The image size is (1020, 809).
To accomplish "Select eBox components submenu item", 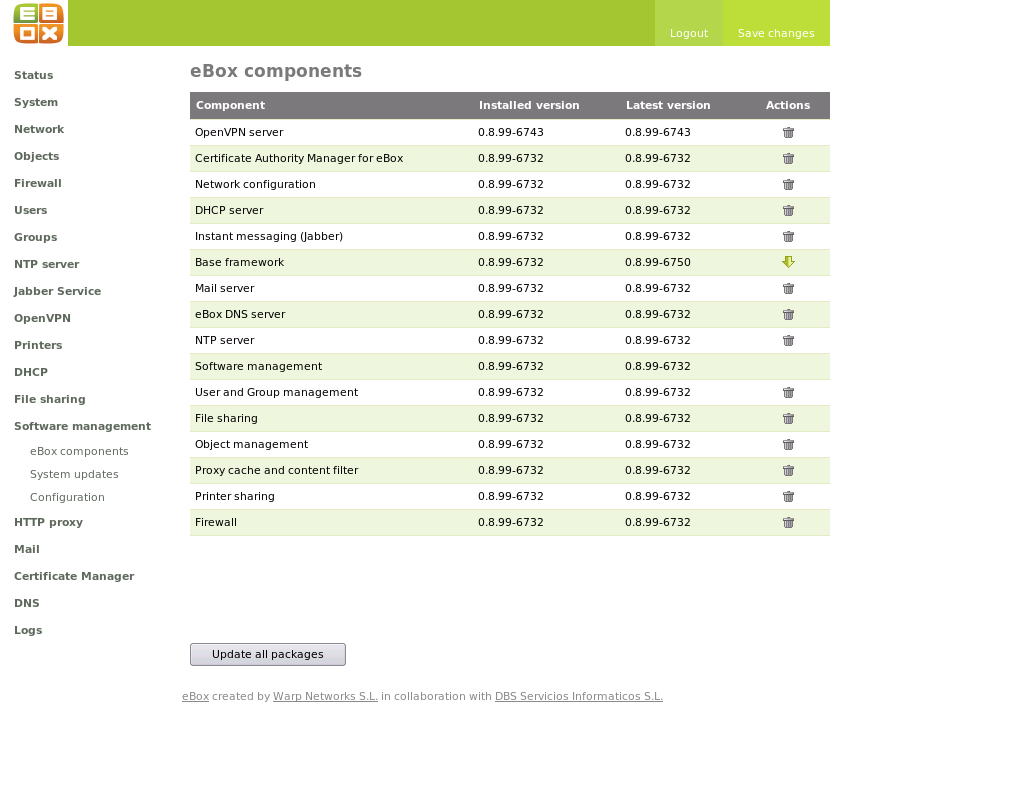I will 79,451.
